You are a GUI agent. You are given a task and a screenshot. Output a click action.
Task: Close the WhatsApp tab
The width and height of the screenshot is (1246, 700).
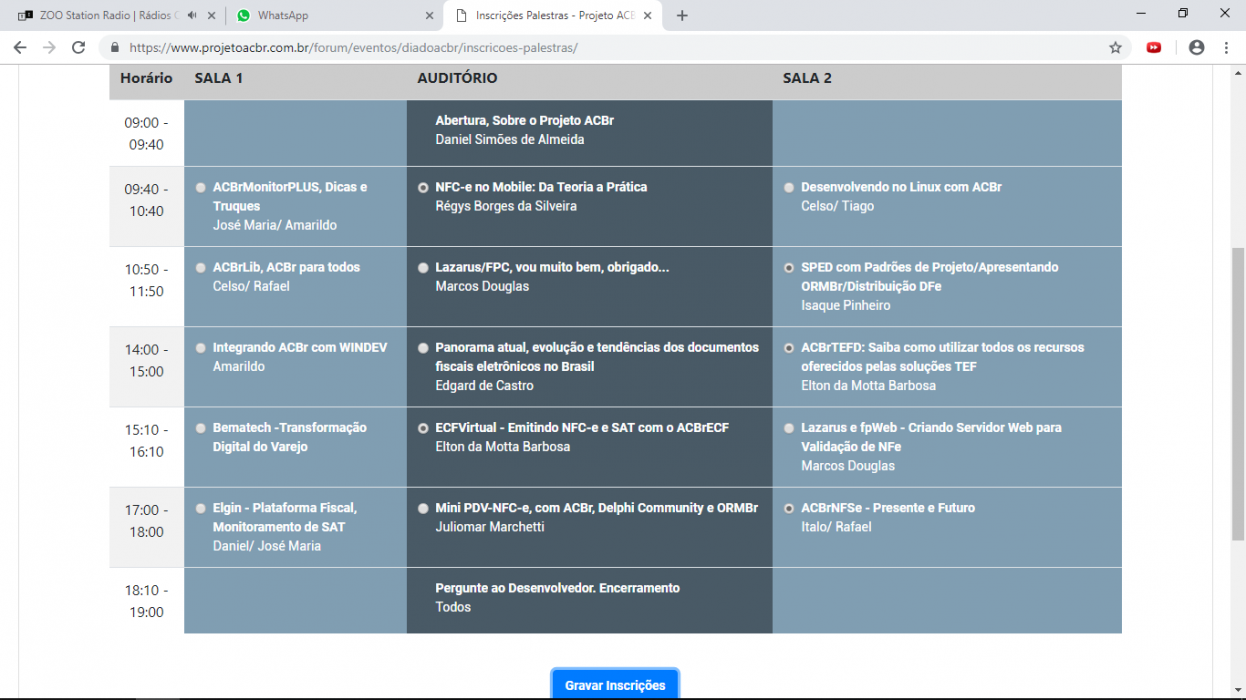(429, 15)
